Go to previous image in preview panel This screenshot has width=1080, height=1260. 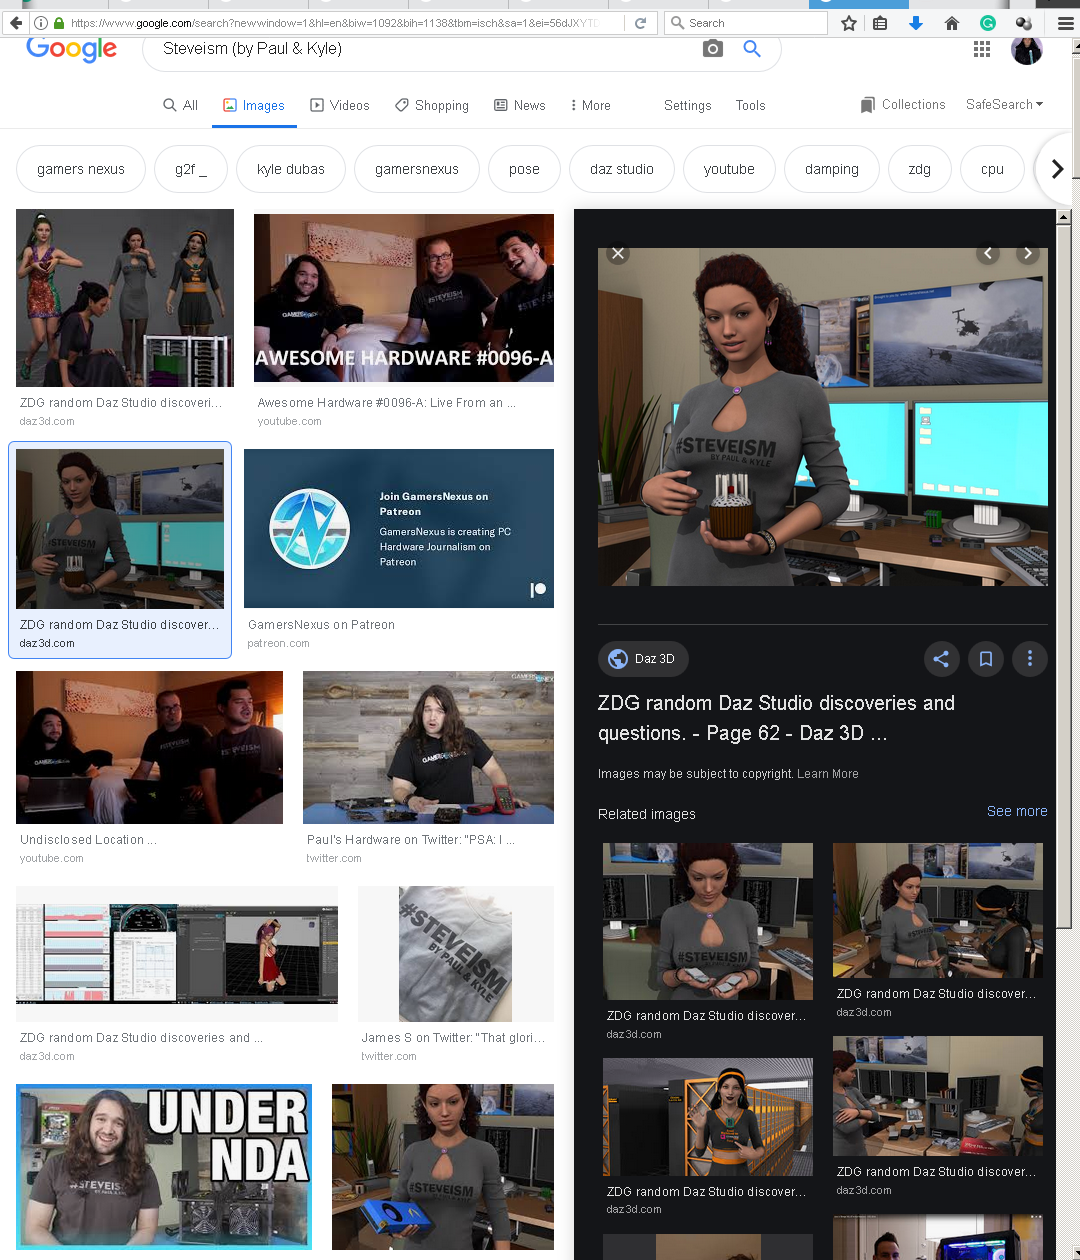988,254
